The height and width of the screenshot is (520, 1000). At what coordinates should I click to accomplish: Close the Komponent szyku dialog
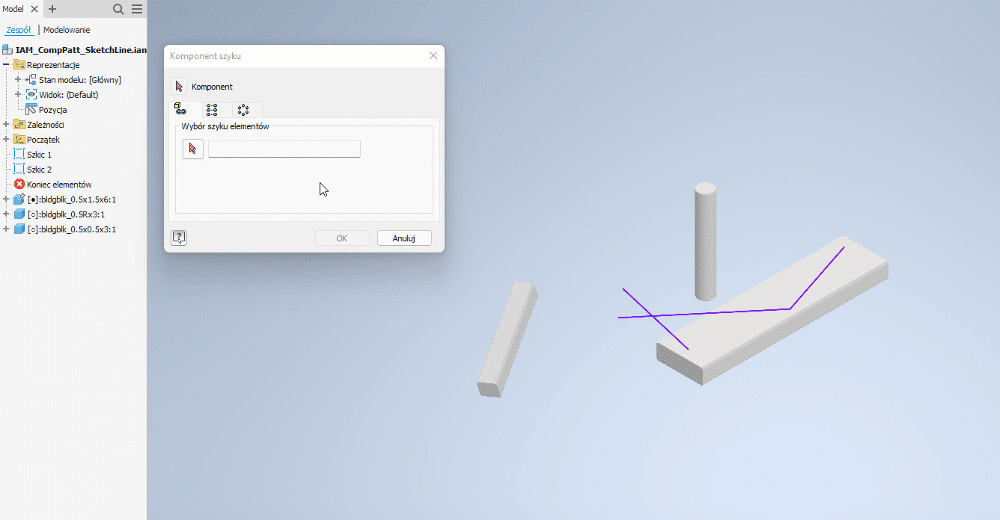point(433,56)
